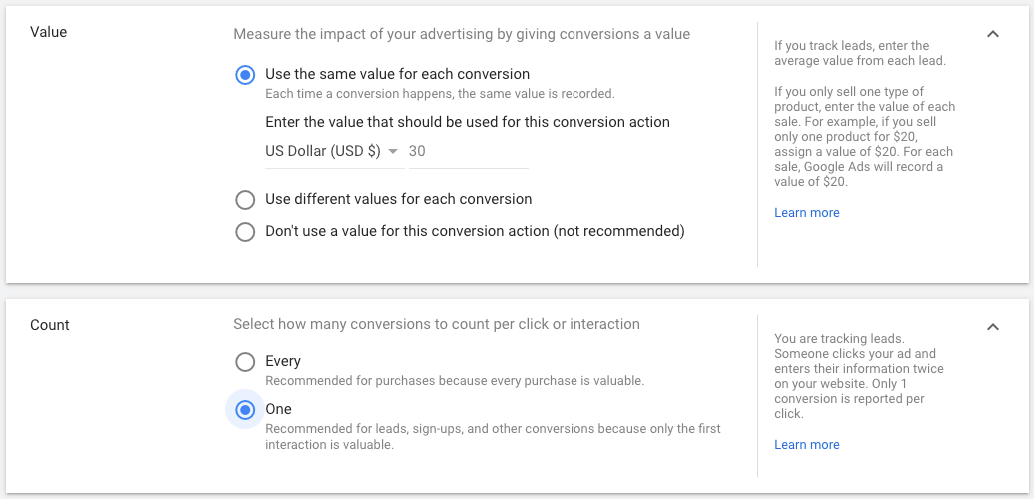Image resolution: width=1034 pixels, height=499 pixels.
Task: Collapse the Value section chevron
Action: [x=992, y=34]
